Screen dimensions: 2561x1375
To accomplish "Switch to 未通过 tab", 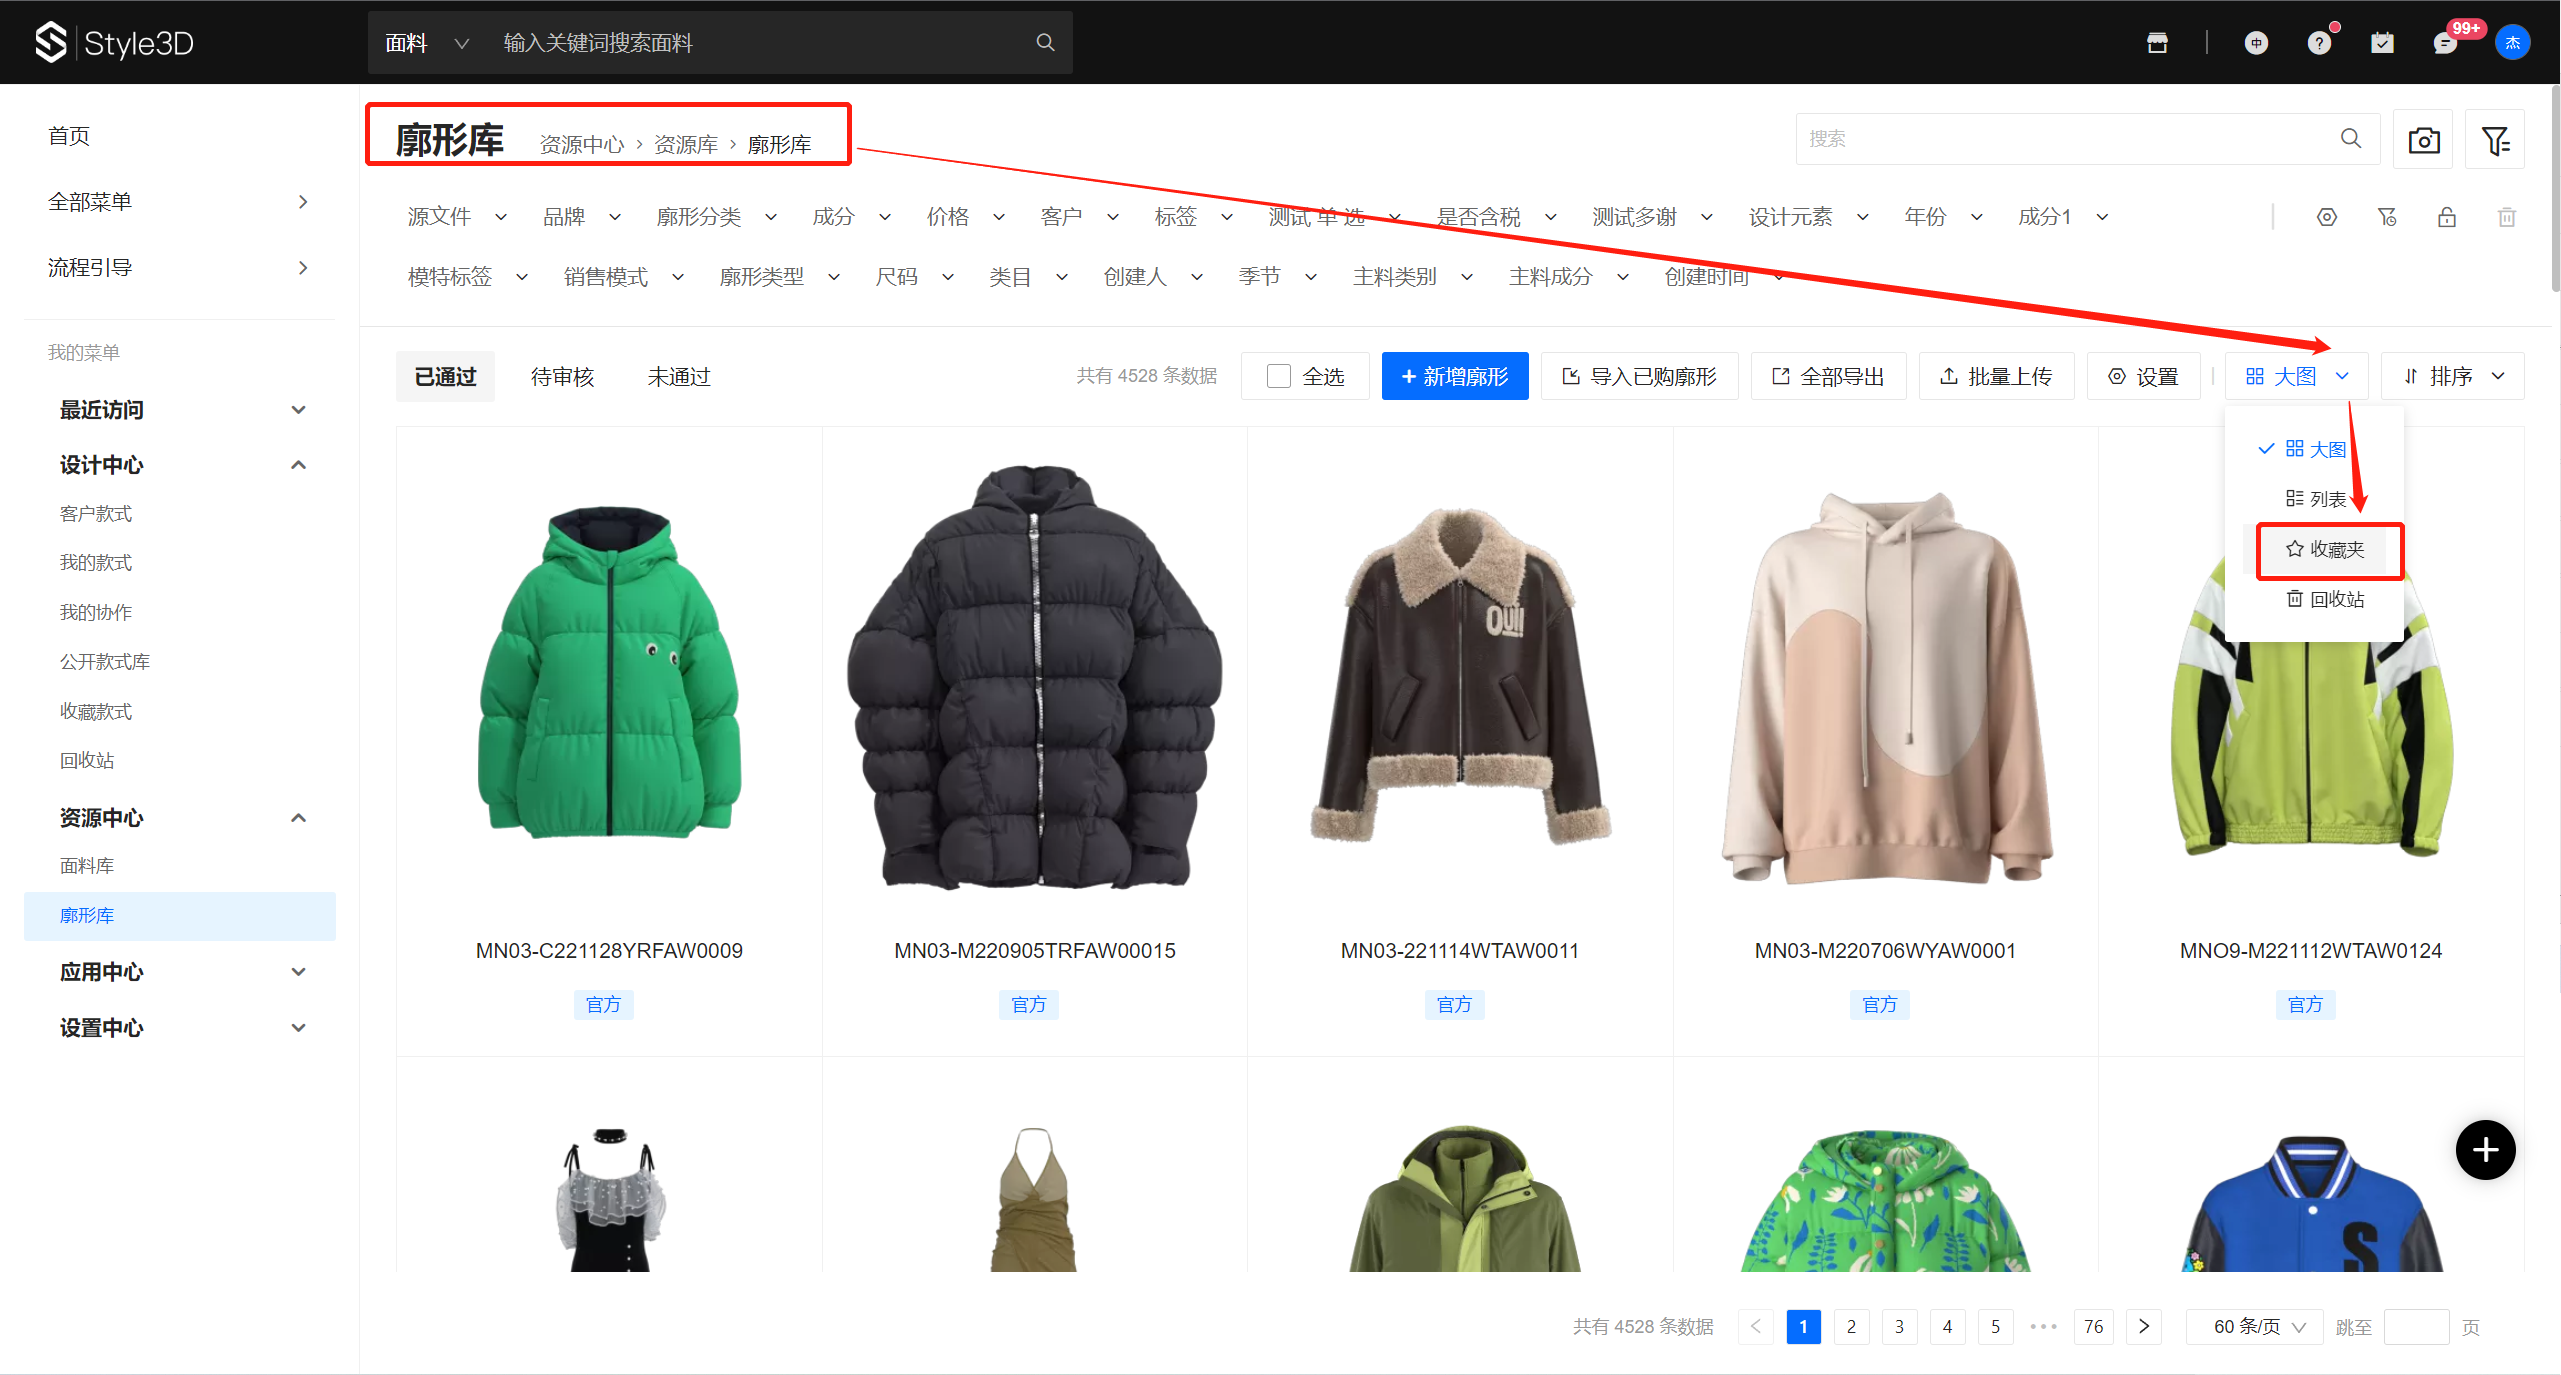I will pyautogui.click(x=678, y=377).
